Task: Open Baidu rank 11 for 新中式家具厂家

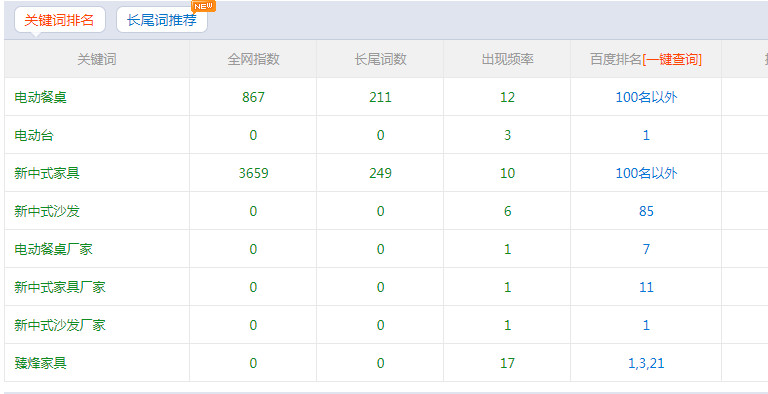Action: (x=647, y=287)
